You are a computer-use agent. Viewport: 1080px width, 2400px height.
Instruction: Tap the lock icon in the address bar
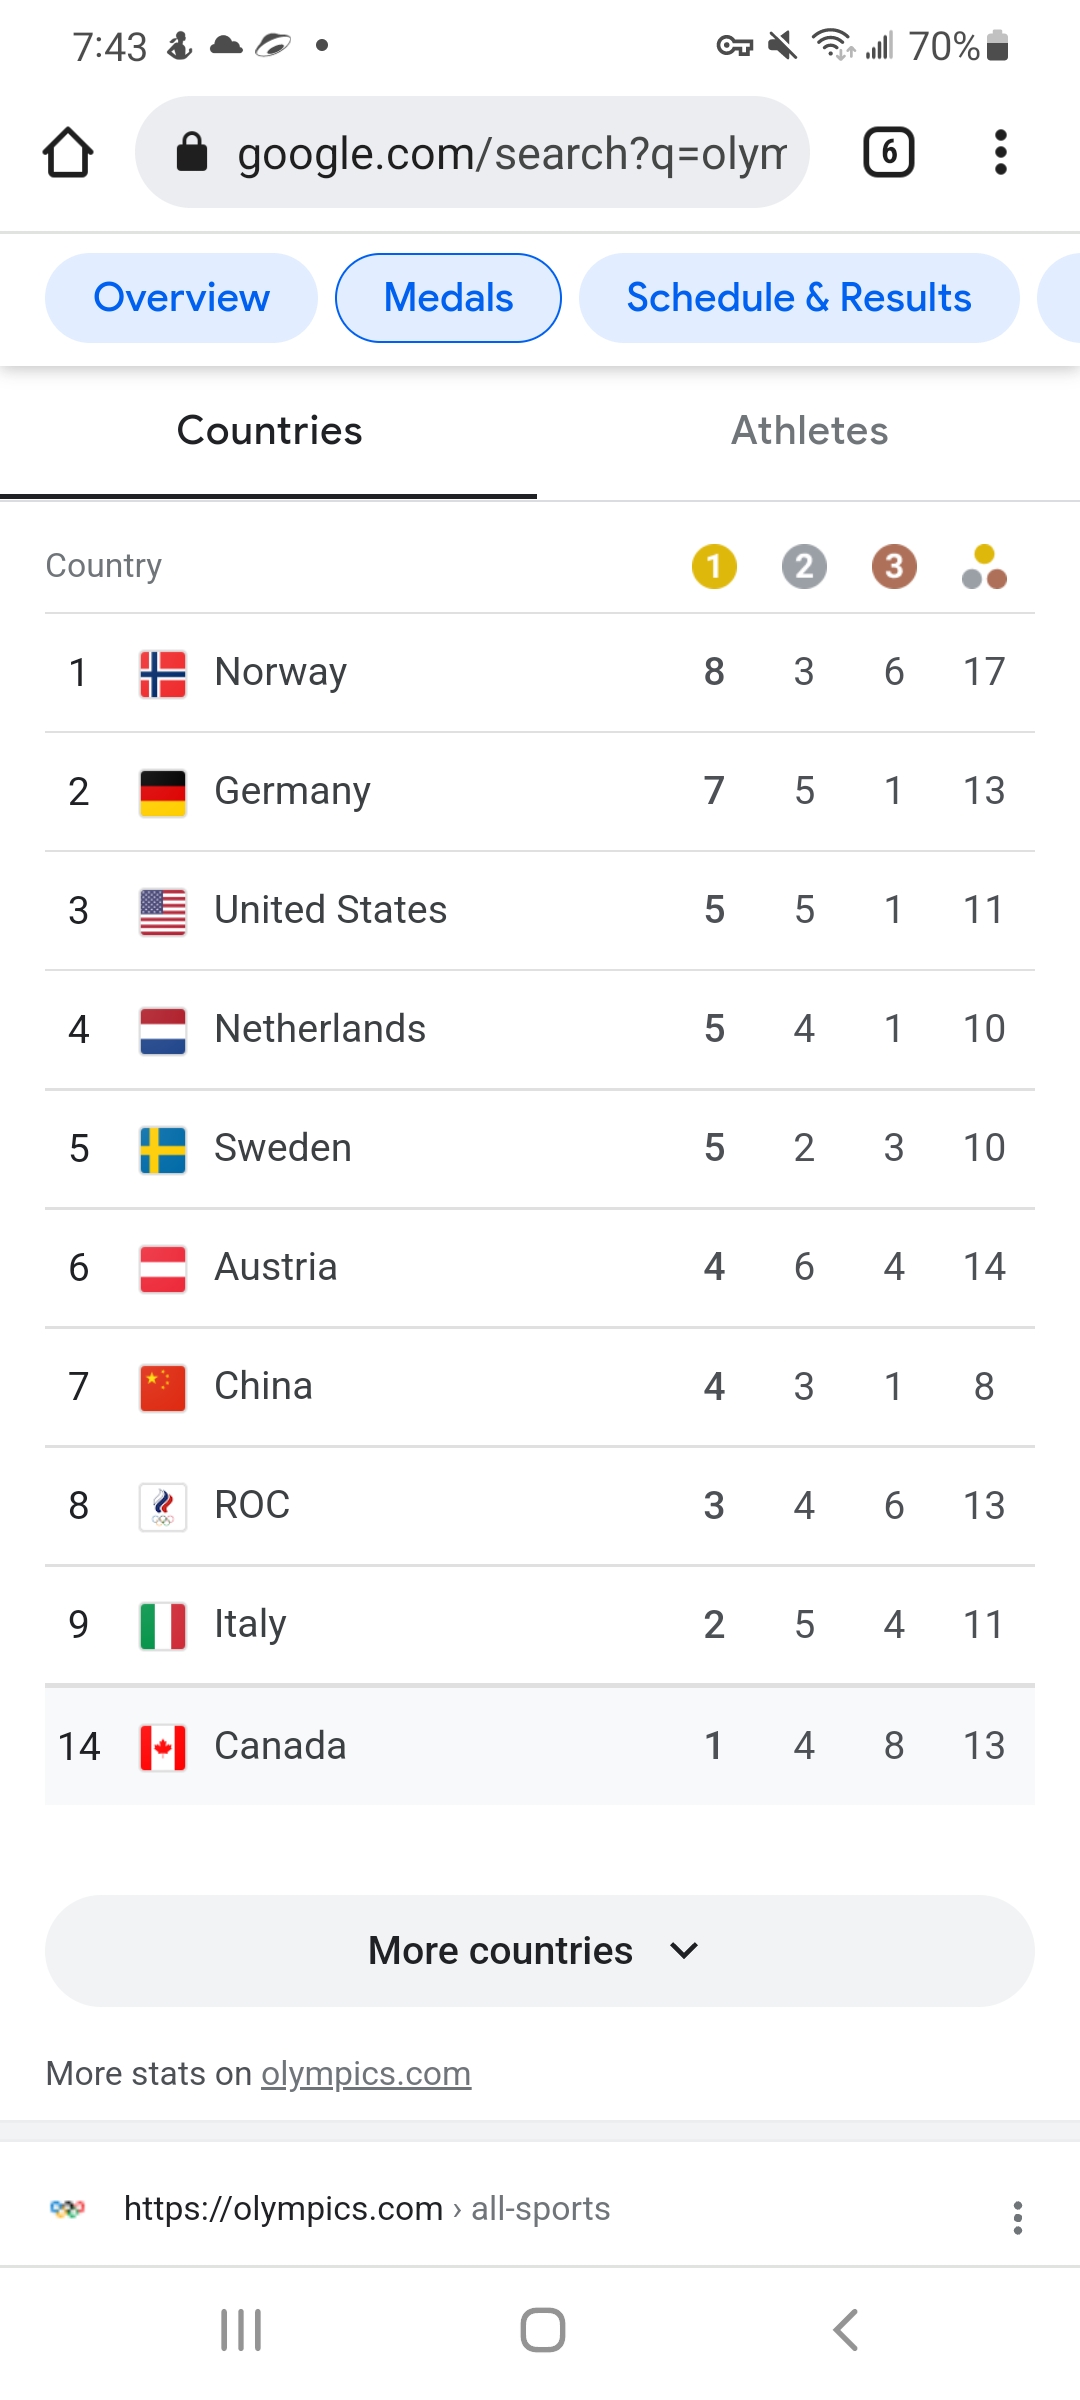[192, 153]
